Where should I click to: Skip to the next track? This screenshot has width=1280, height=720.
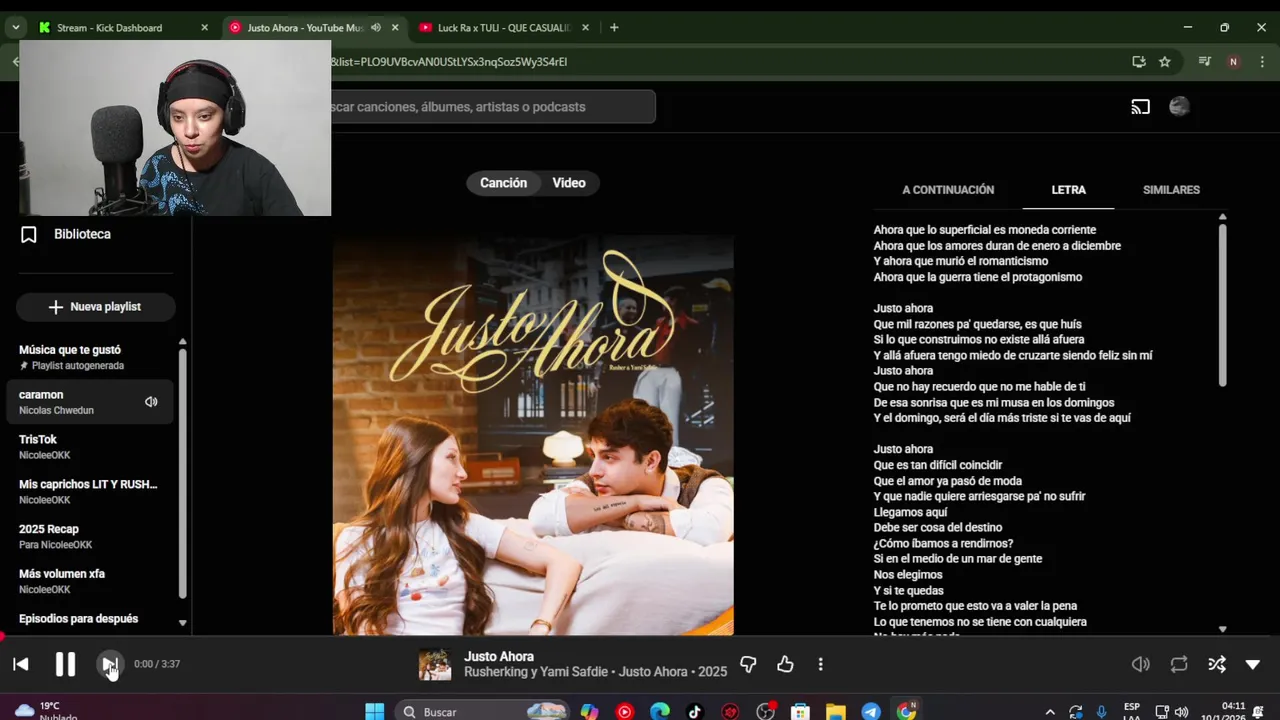click(x=109, y=664)
